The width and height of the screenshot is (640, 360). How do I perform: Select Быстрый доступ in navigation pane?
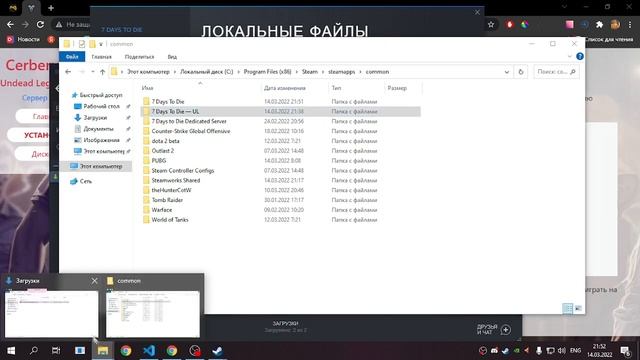100,95
